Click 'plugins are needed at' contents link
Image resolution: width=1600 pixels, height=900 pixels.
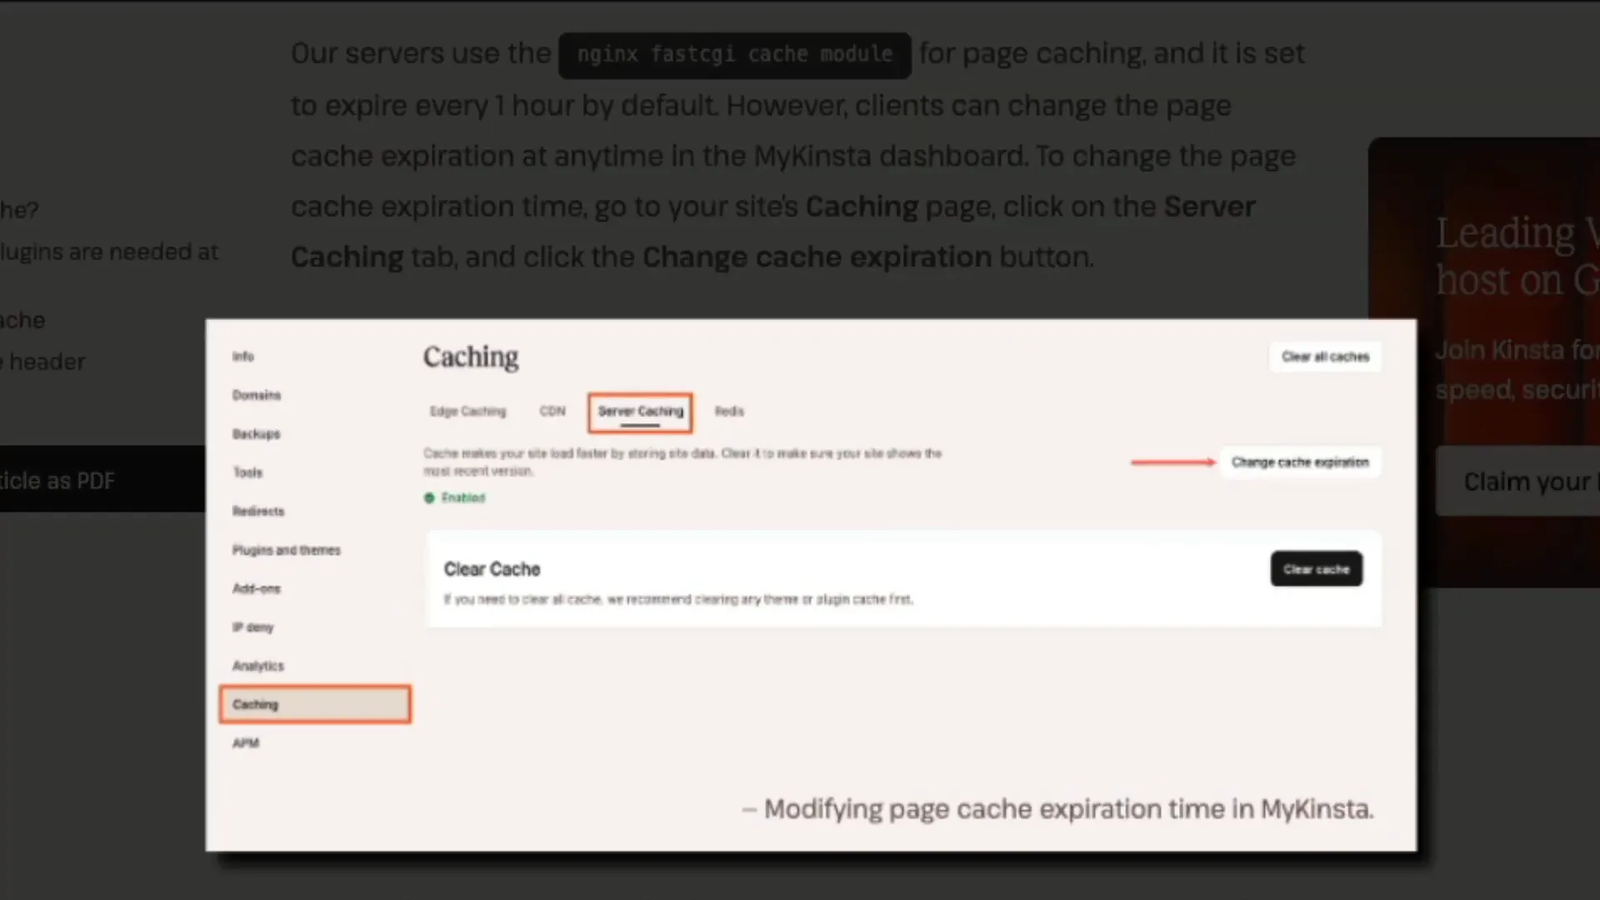(x=109, y=252)
